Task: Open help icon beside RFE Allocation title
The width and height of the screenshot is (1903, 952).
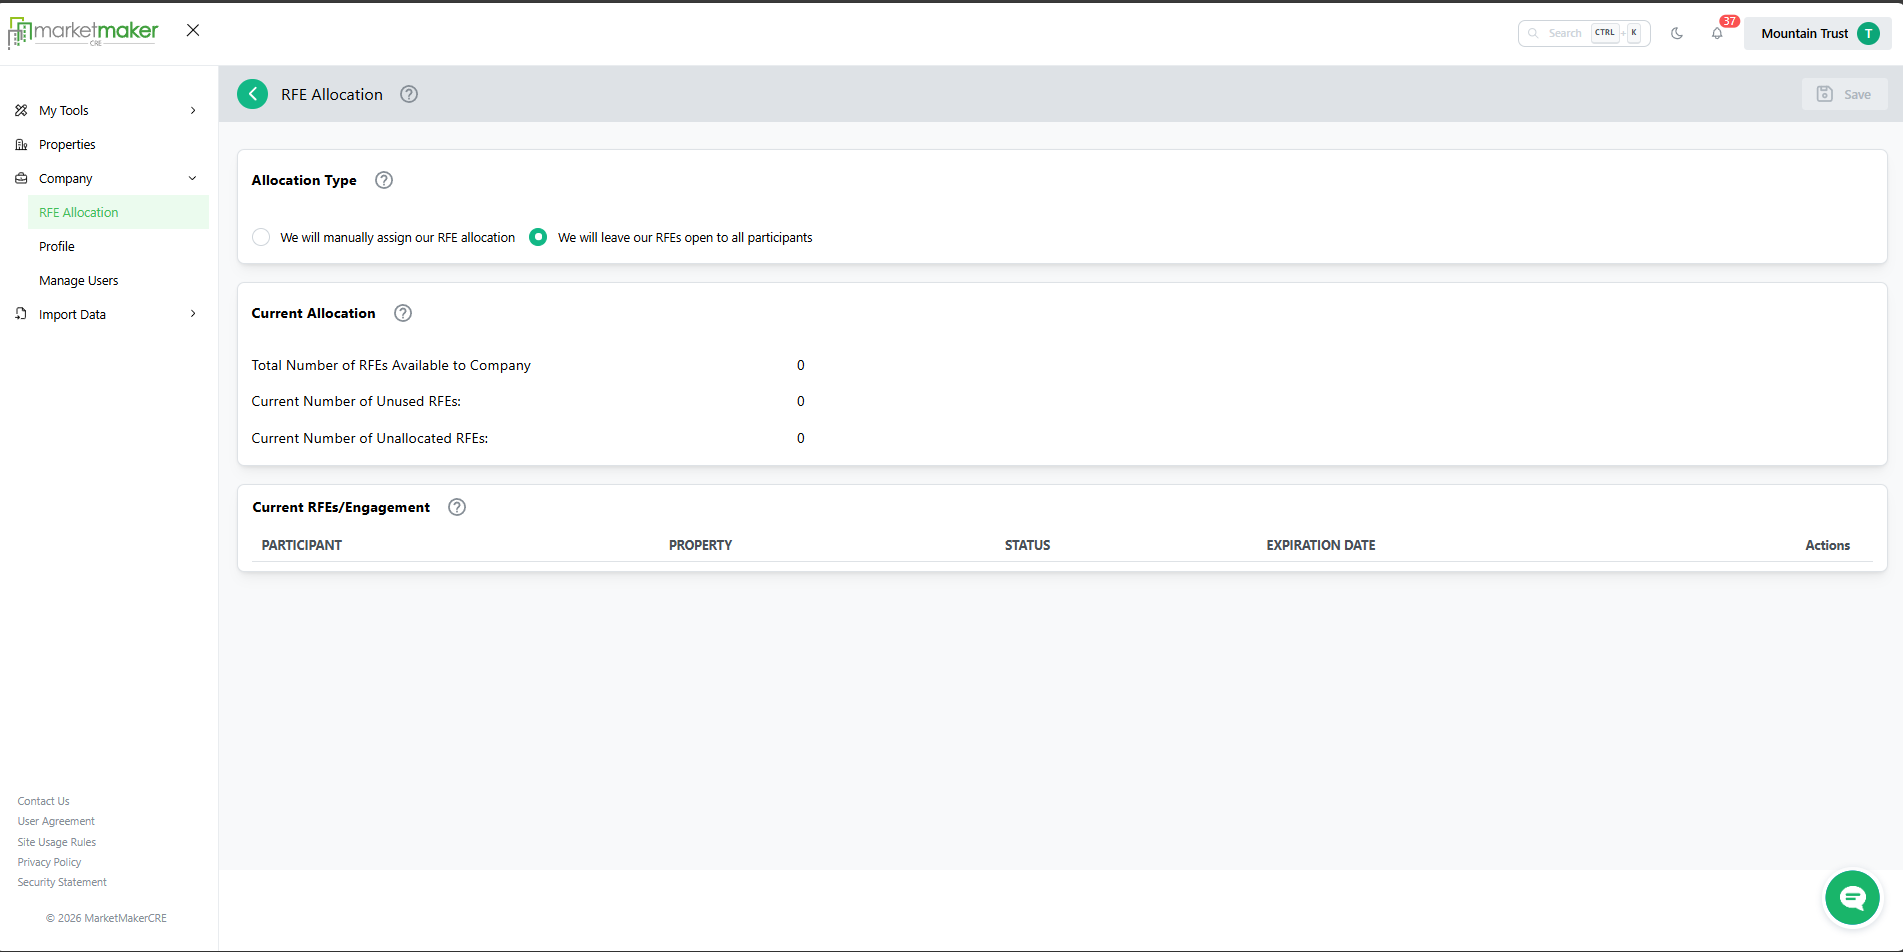Action: pyautogui.click(x=409, y=94)
